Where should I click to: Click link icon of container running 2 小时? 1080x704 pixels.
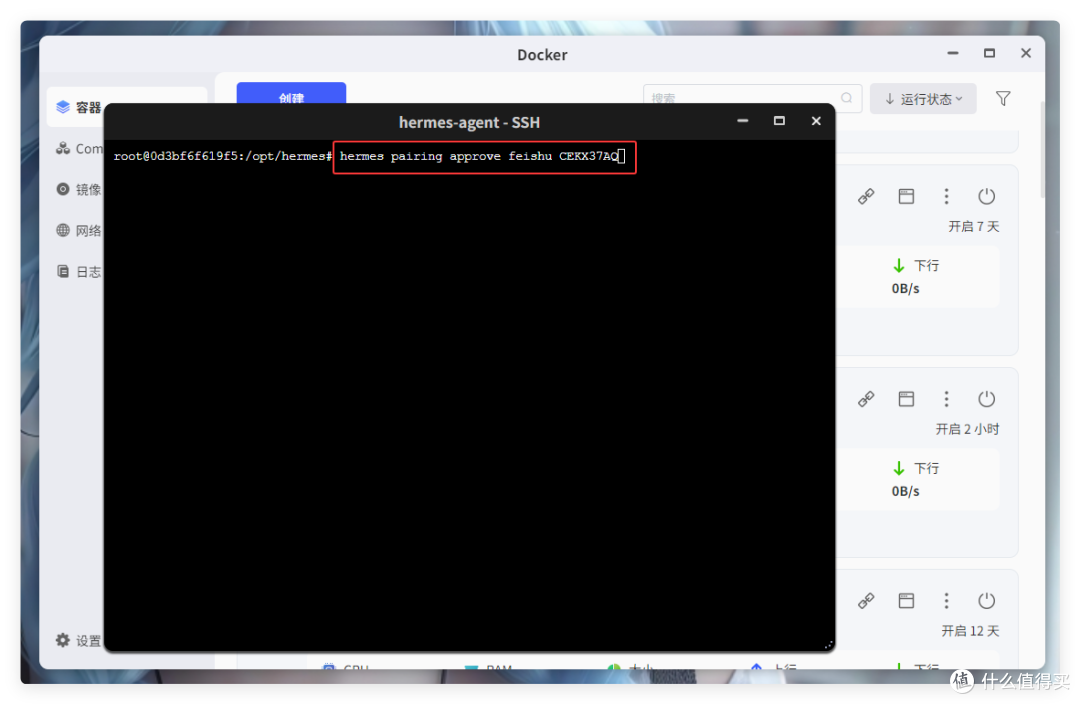[866, 399]
